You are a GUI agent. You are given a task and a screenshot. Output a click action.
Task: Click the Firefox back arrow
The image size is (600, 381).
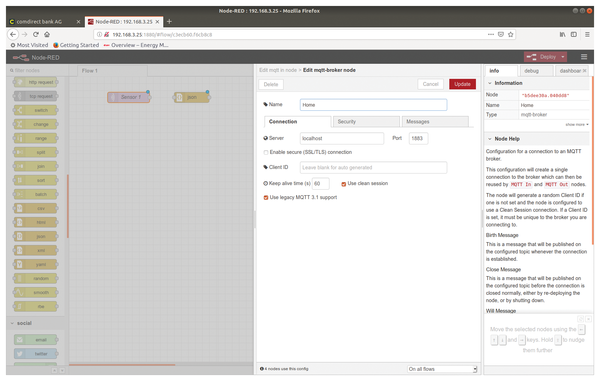(x=13, y=34)
